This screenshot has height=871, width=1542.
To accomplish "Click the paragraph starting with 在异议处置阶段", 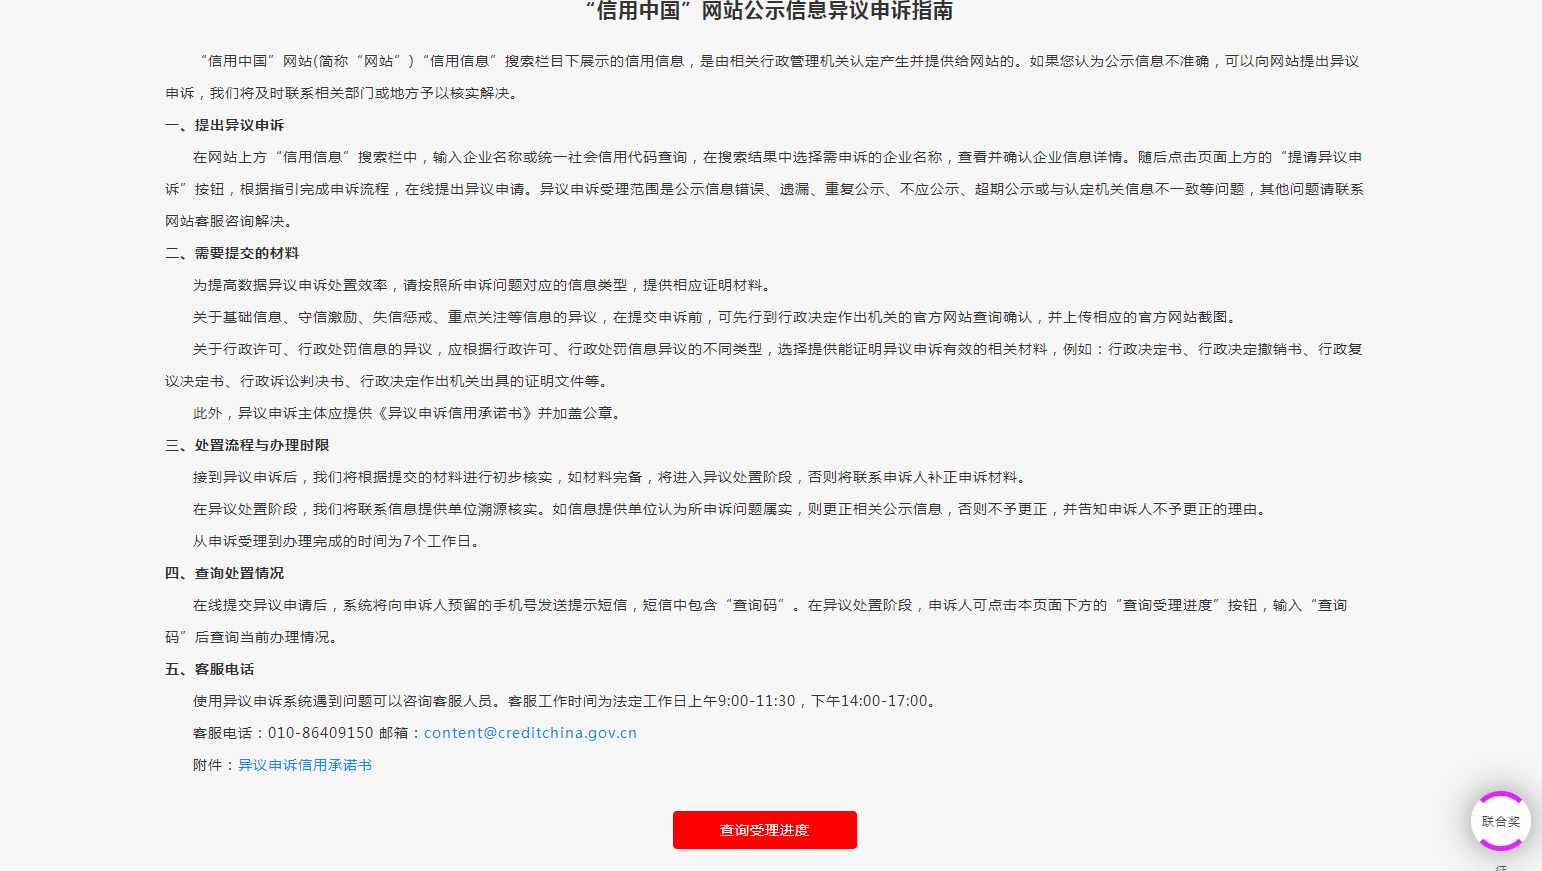I will click(x=731, y=509).
